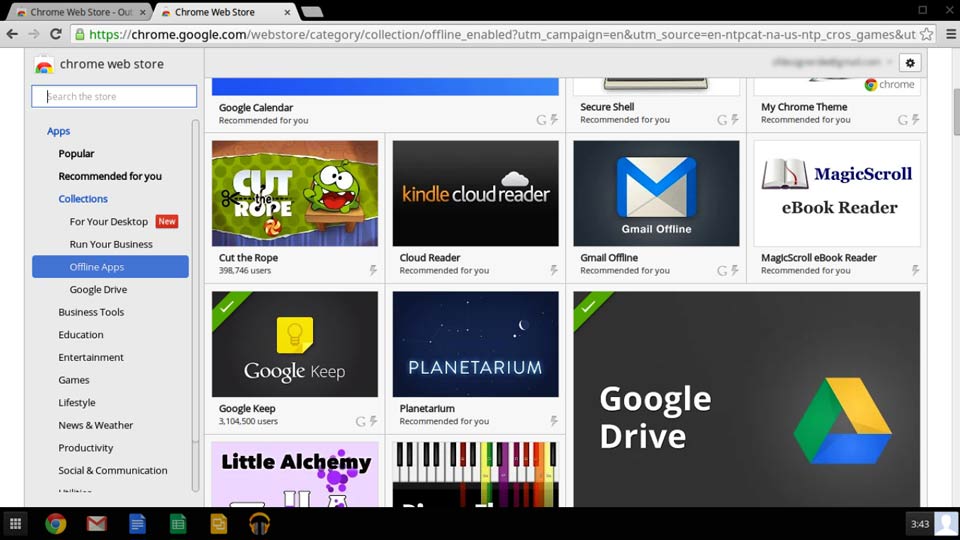Screen dimensions: 960x540
Task: Open Play Music headphones icon
Action: 260,523
